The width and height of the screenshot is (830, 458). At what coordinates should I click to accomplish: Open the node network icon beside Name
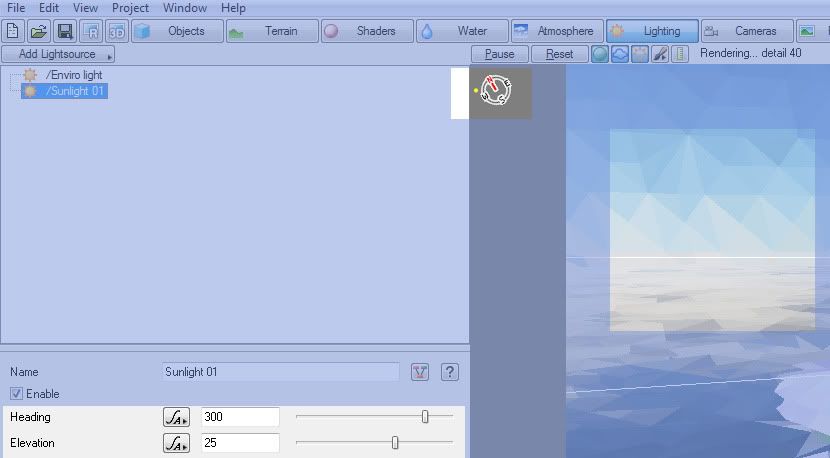coord(421,372)
